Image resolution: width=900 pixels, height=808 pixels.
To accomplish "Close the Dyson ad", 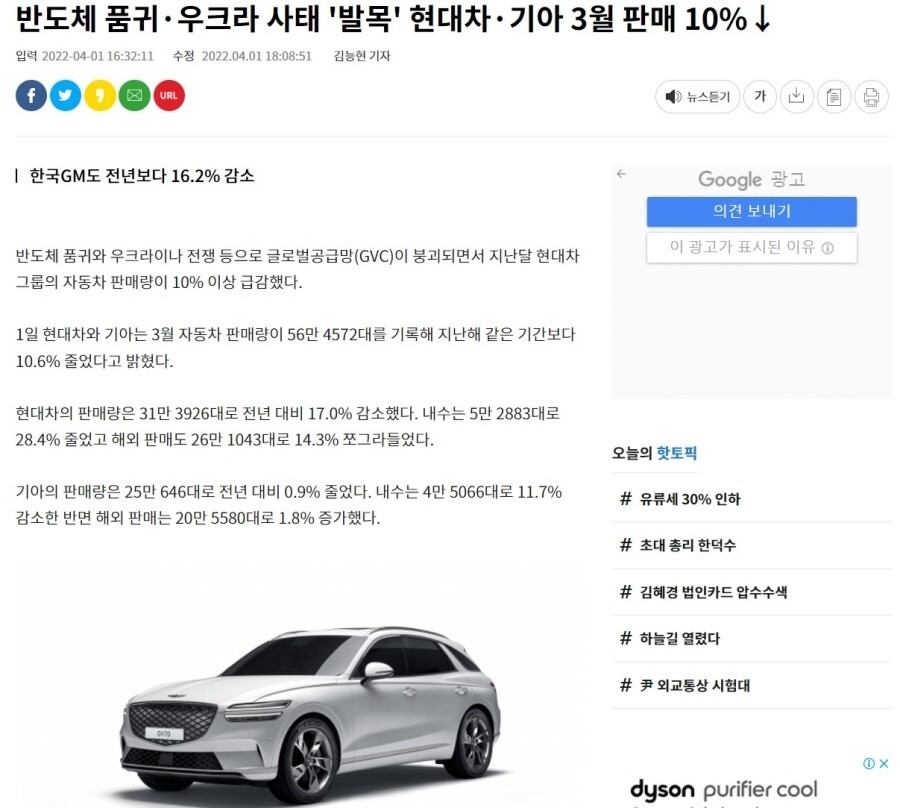I will (884, 763).
